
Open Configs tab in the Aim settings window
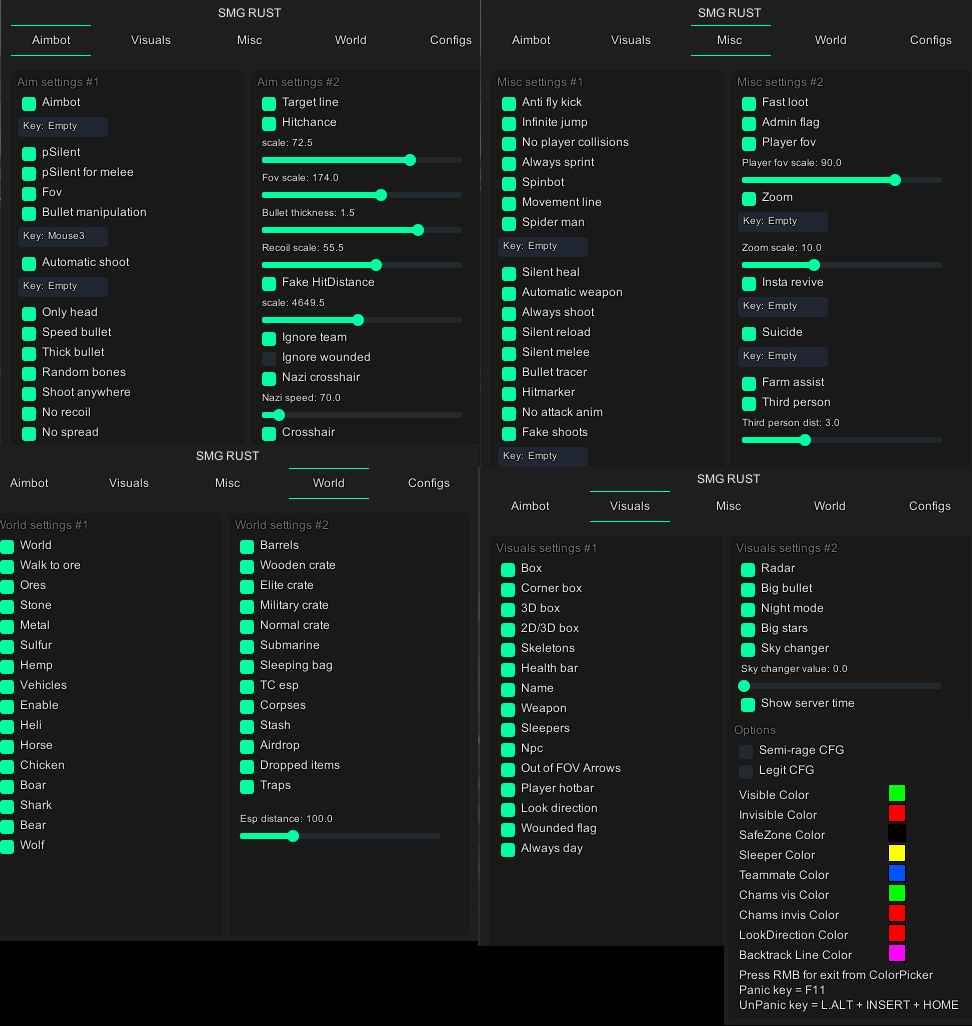point(450,40)
